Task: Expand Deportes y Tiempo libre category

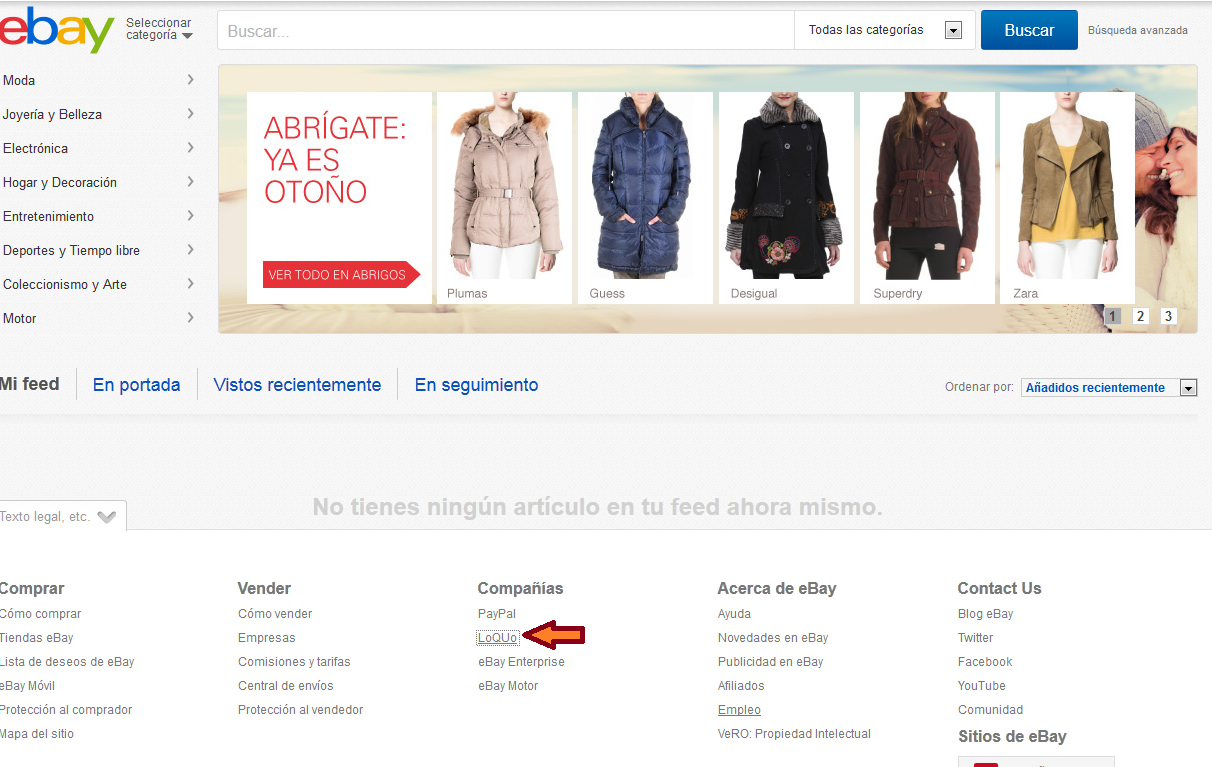Action: coord(98,250)
